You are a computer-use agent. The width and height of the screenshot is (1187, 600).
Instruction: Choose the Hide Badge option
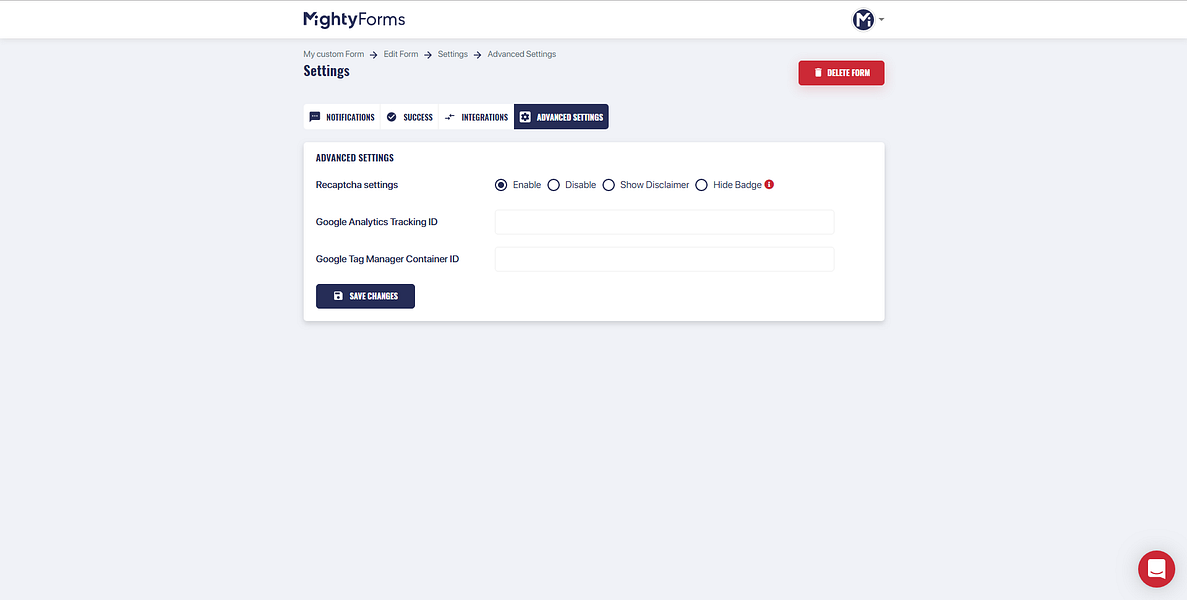tap(700, 184)
